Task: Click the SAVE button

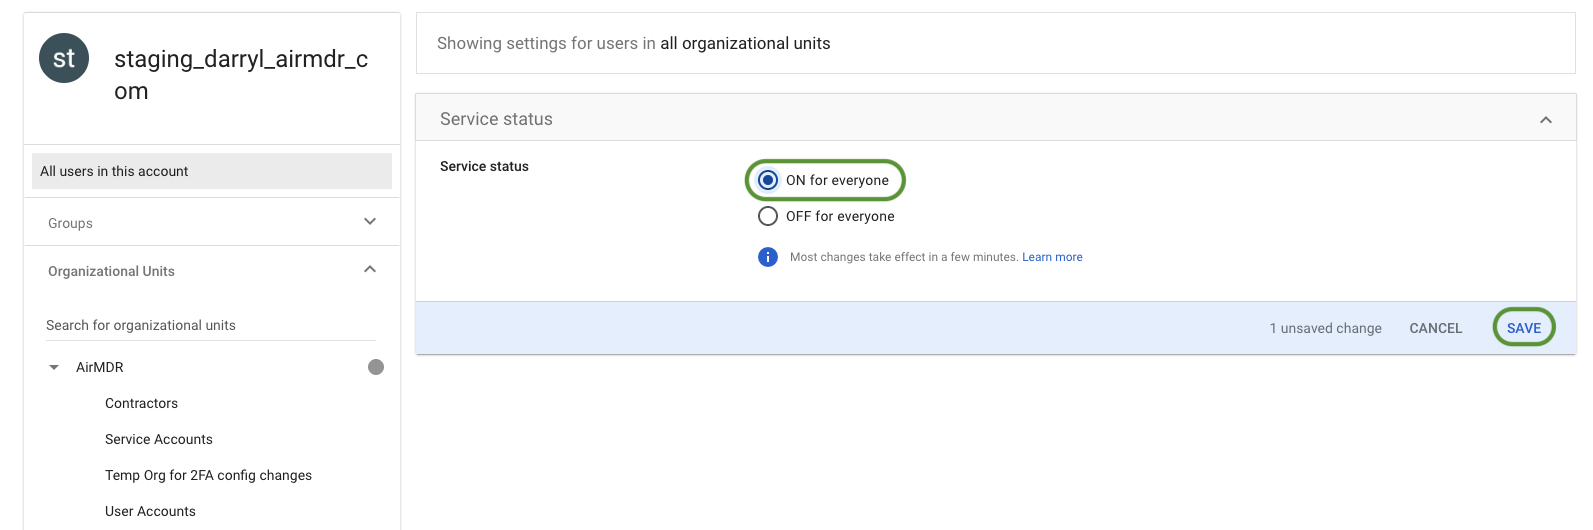Action: pos(1524,328)
